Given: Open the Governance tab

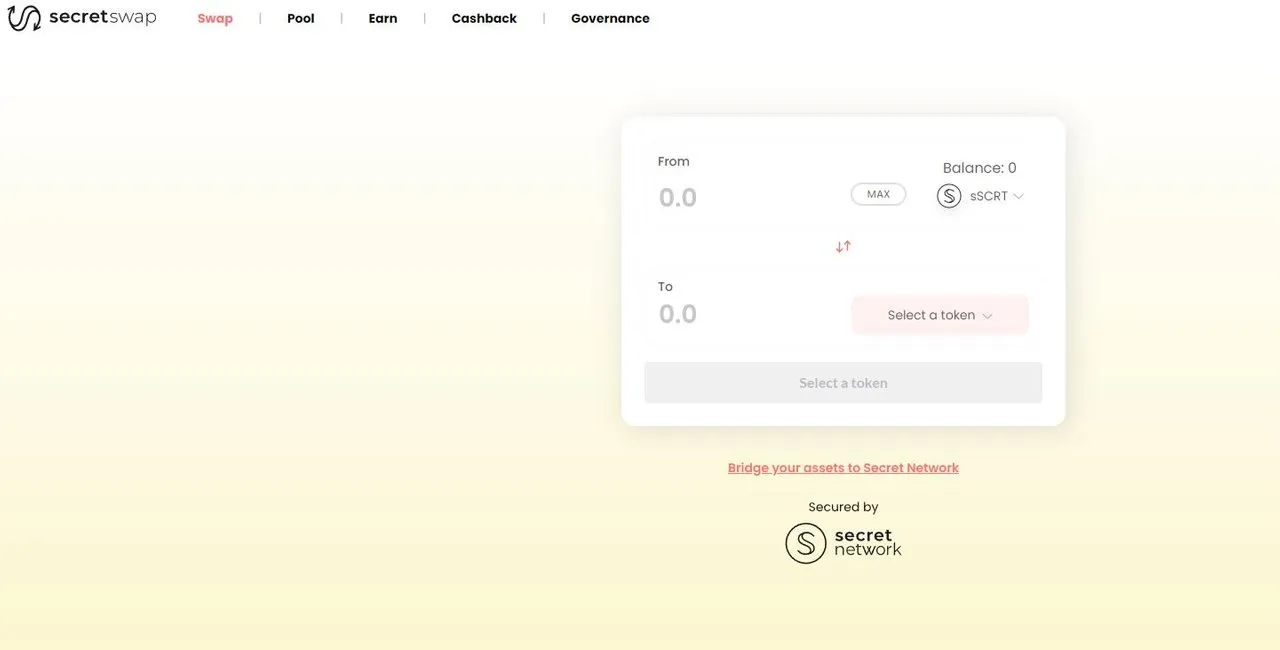Looking at the screenshot, I should (610, 18).
